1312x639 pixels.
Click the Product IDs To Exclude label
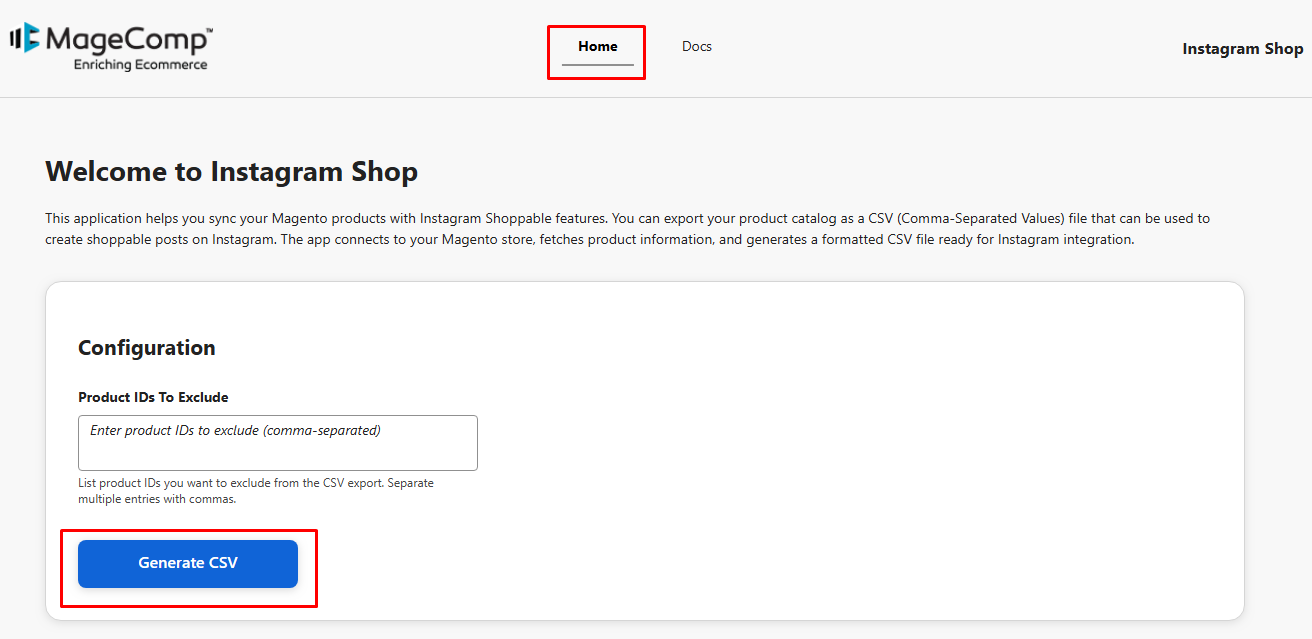click(153, 397)
